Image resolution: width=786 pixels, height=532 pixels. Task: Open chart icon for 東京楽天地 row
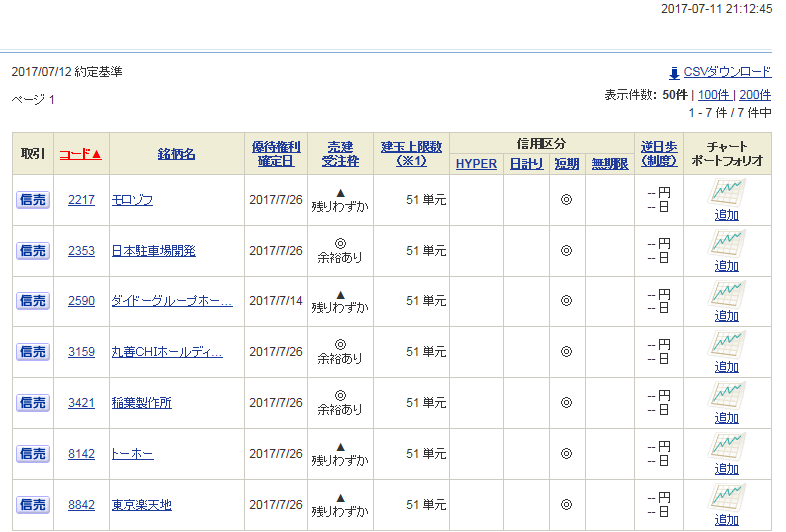tap(727, 497)
